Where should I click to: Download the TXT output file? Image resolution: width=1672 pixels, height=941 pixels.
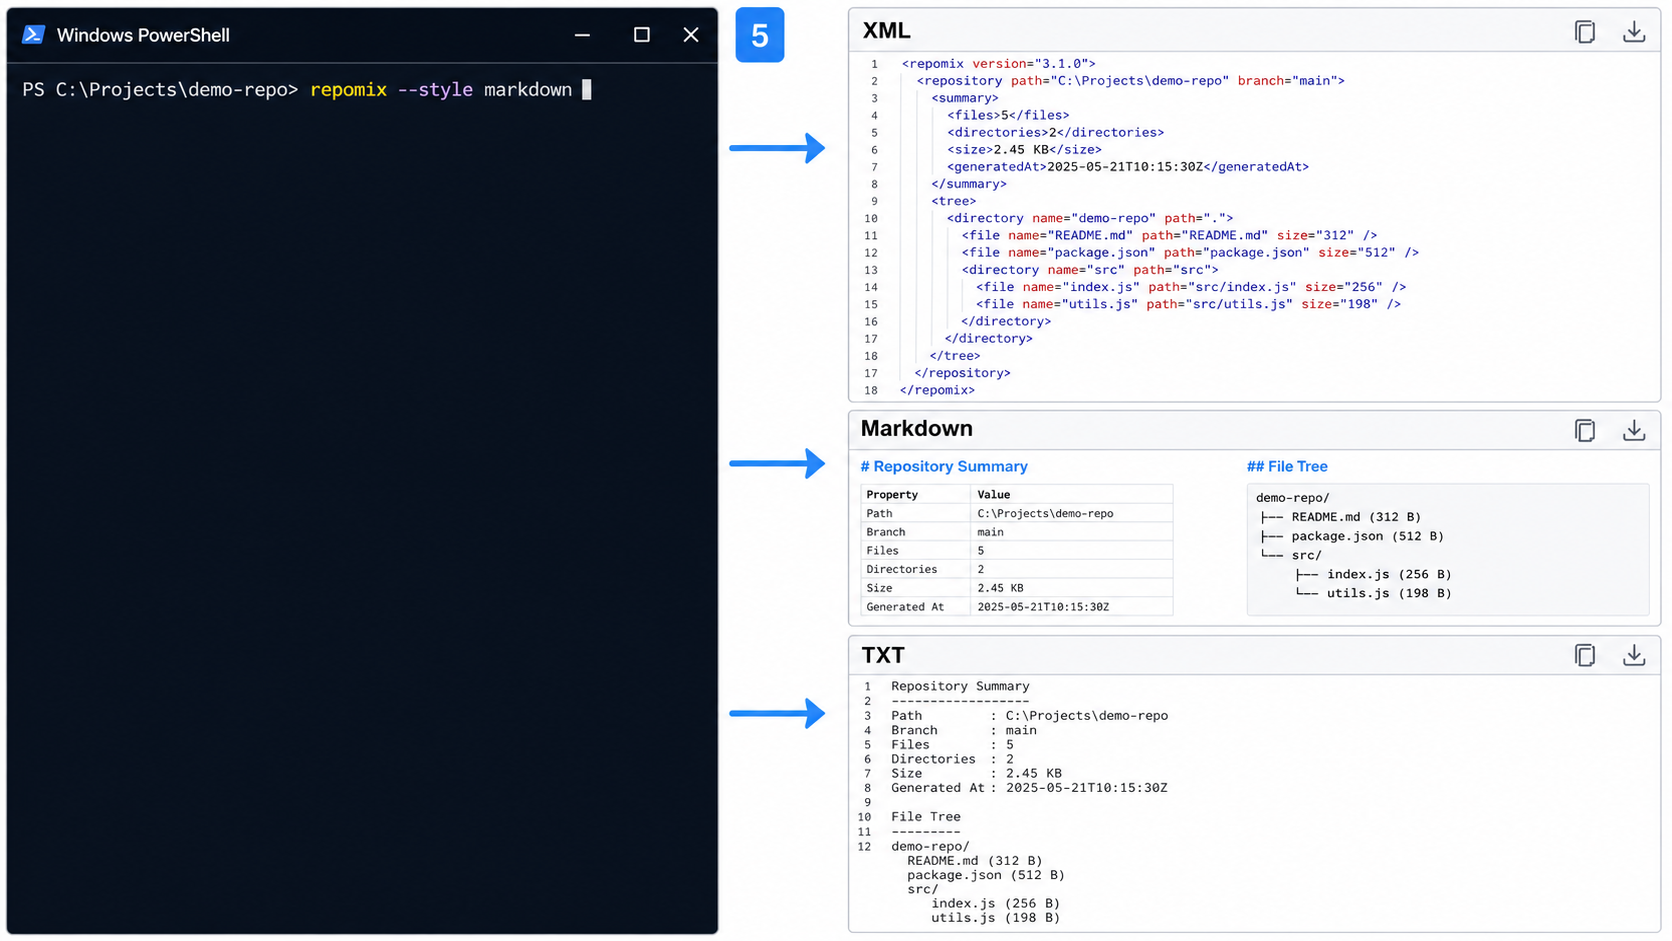[x=1634, y=655]
